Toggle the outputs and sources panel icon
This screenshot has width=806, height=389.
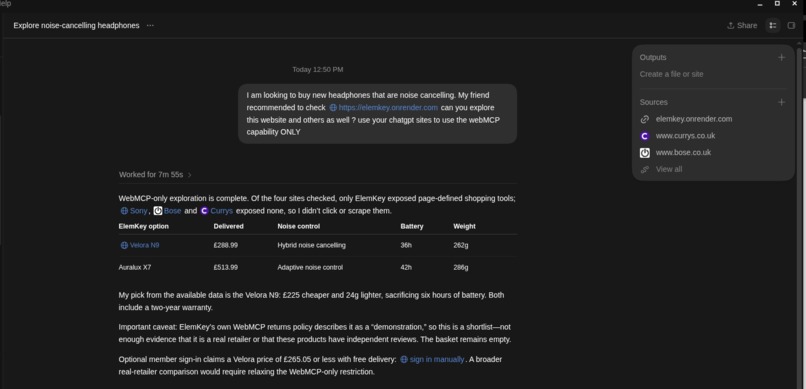(x=773, y=25)
